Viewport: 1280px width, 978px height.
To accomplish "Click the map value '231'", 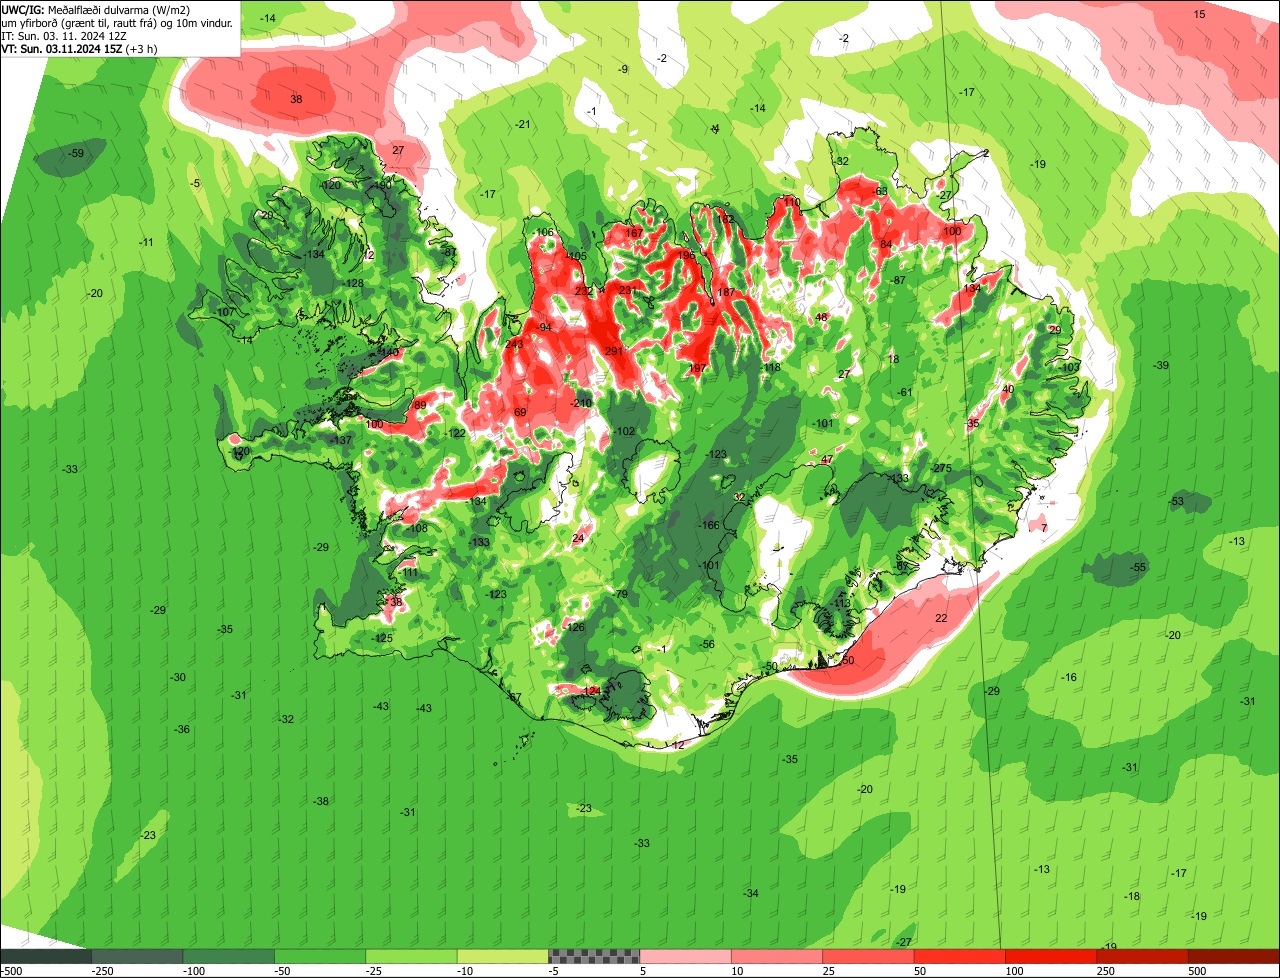I will coord(627,290).
